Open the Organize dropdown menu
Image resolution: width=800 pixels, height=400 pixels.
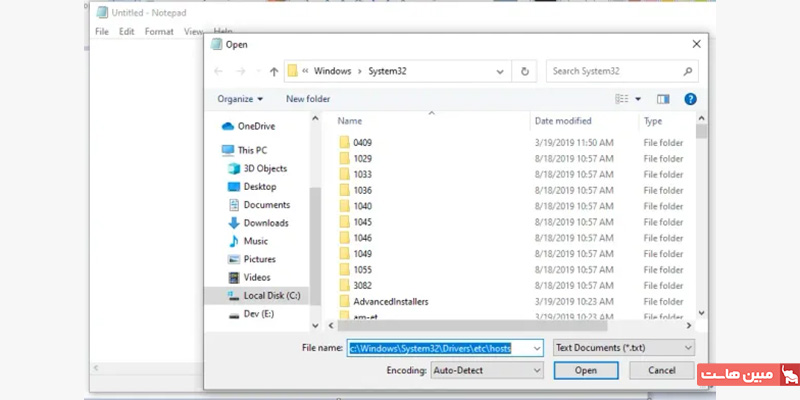(240, 99)
